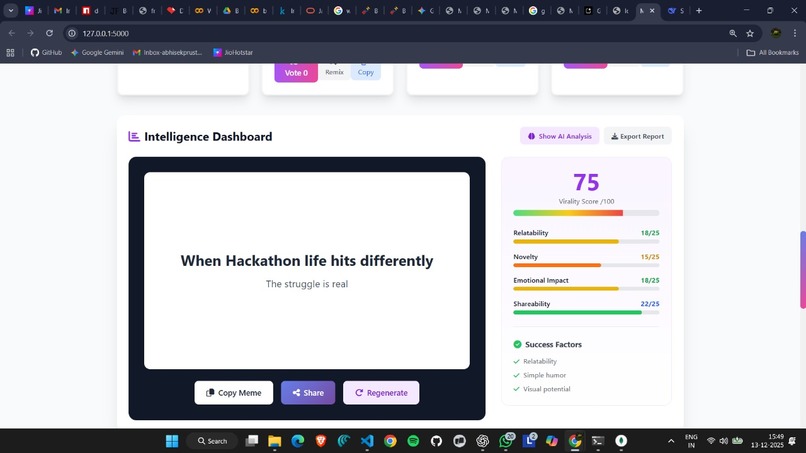The width and height of the screenshot is (806, 453).
Task: Switch to the last tab labeled S
Action: click(x=675, y=10)
